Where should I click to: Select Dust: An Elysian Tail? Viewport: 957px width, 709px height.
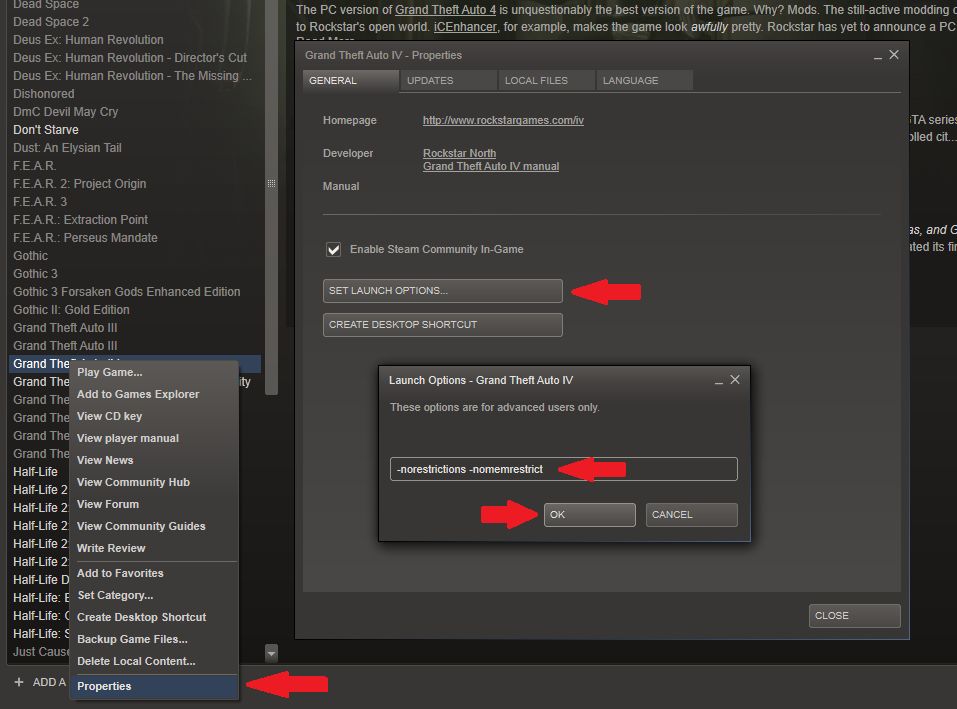click(67, 148)
